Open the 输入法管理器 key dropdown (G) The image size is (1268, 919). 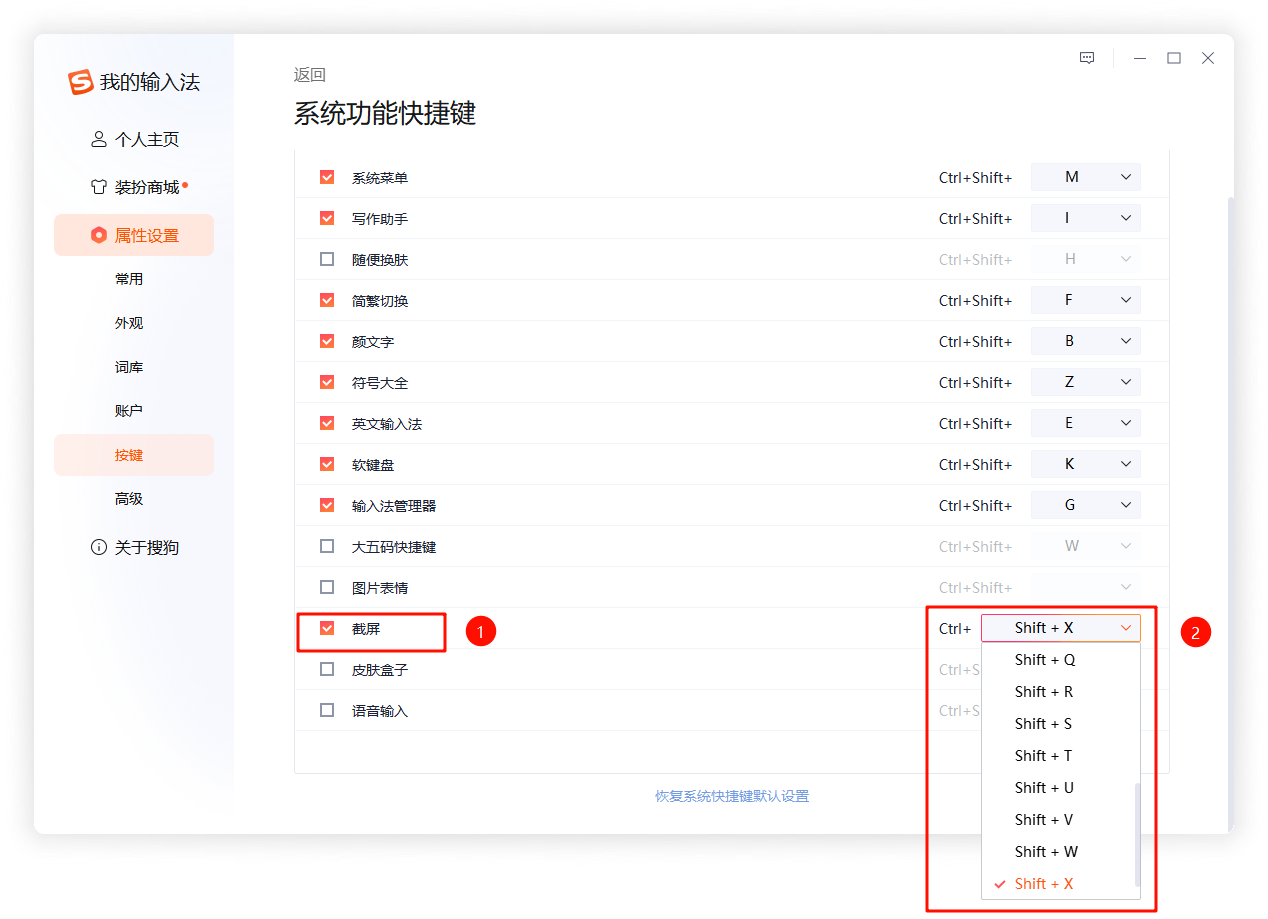[1085, 505]
